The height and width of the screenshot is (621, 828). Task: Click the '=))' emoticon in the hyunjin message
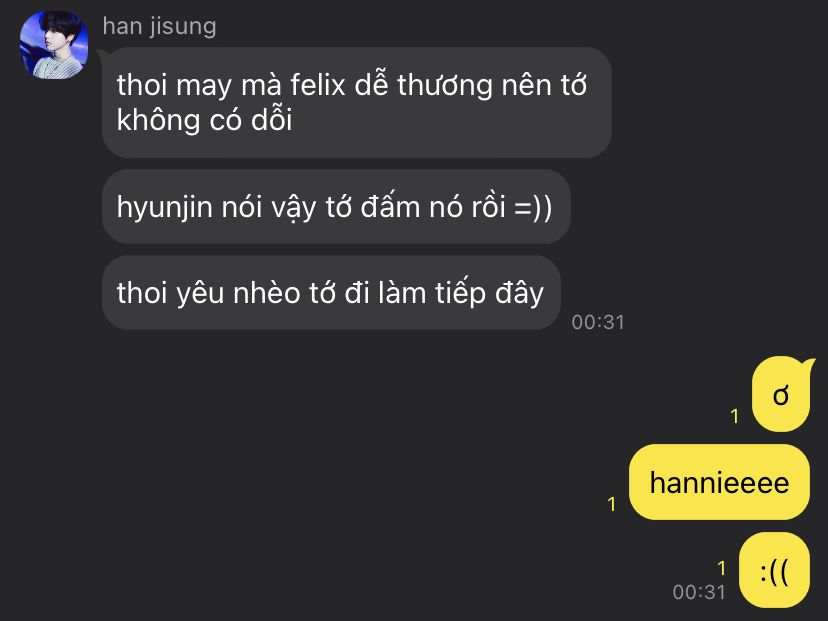(533, 206)
